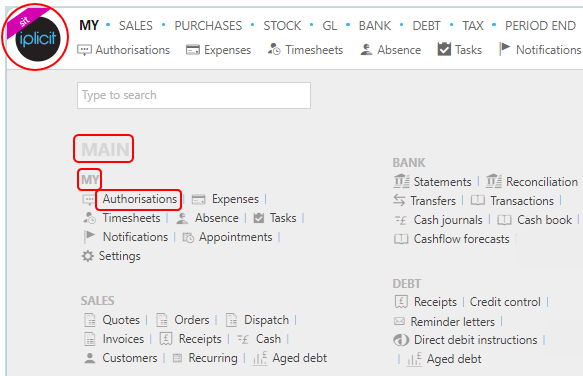The width and height of the screenshot is (583, 376).
Task: Click Cash journals icon in BANK section
Action: pos(401,220)
